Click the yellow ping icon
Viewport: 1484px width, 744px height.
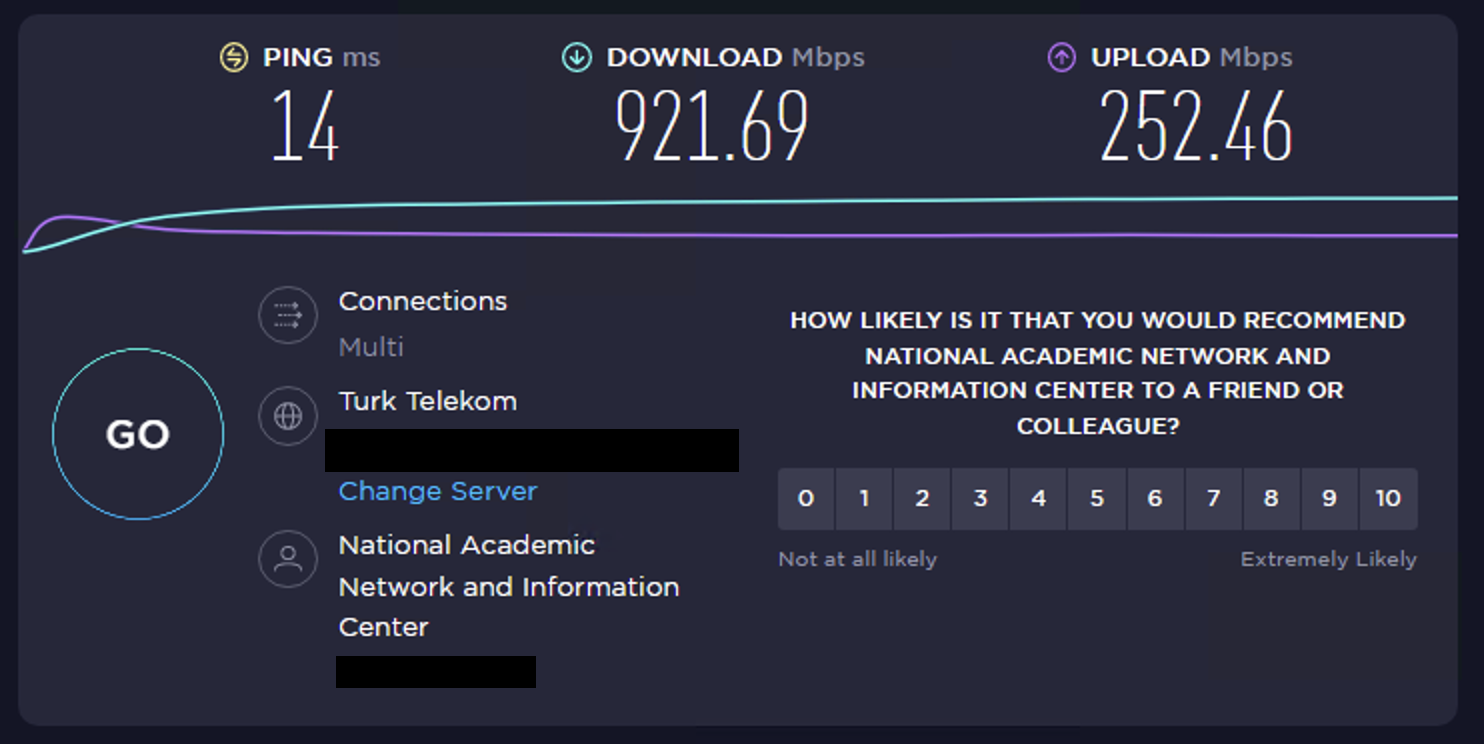[x=233, y=57]
